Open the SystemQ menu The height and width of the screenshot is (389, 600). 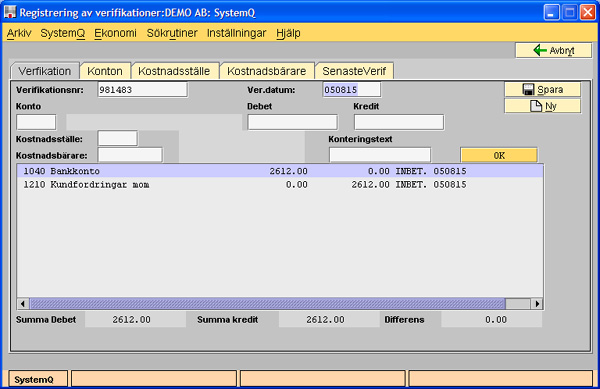(x=63, y=33)
